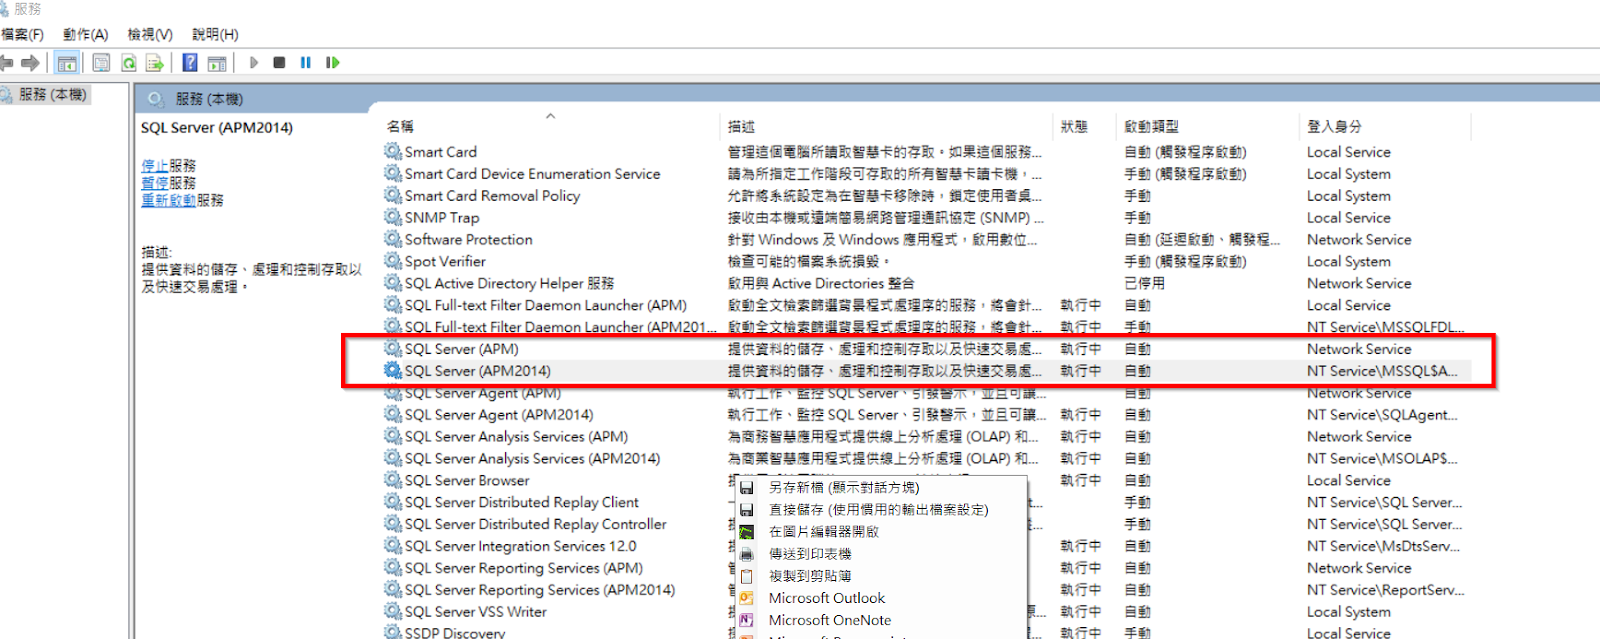Viewport: 1600px width, 639px height.
Task: Click the Restart Service icon
Action: (333, 63)
